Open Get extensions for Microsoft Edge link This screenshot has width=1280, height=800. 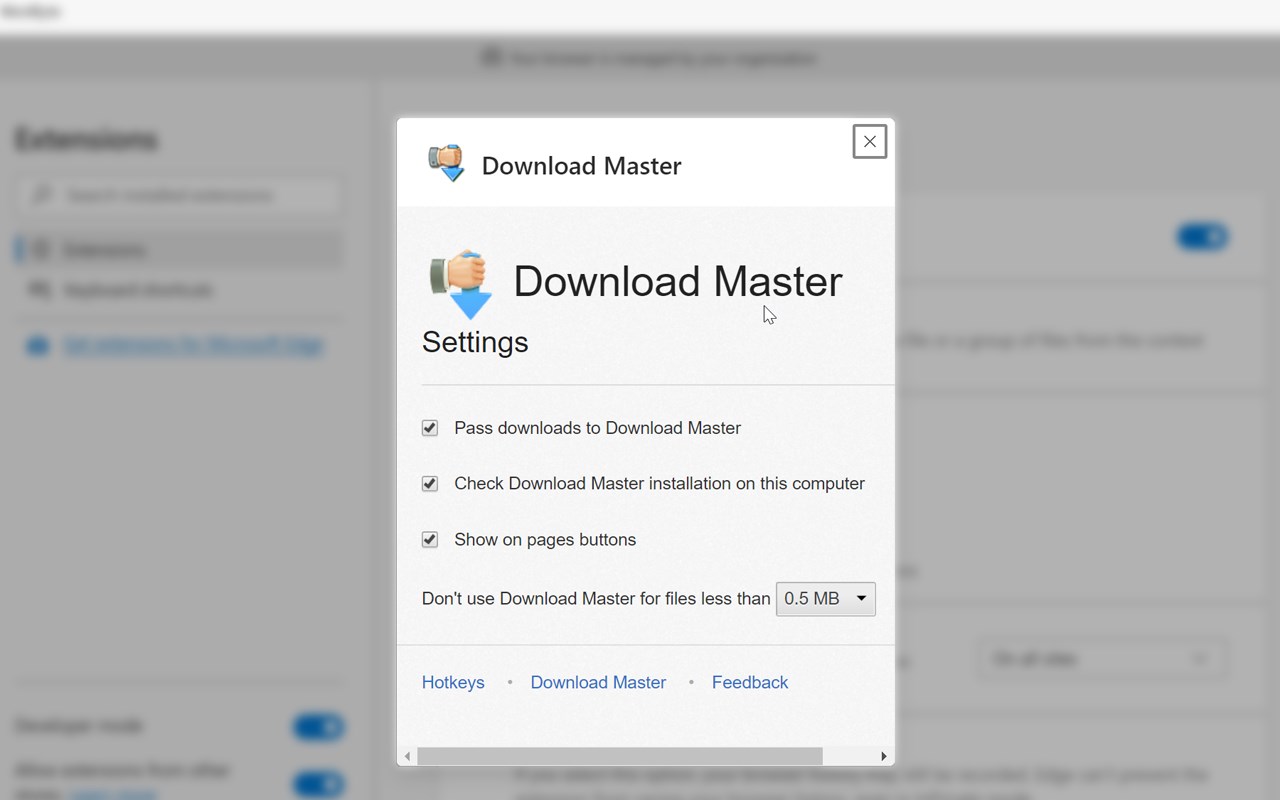(x=193, y=346)
